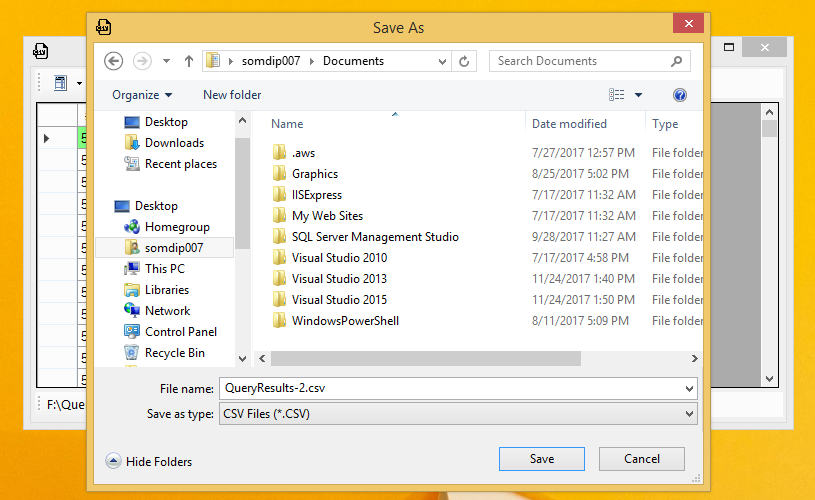815x500 pixels.
Task: Select the .aws folder
Action: (x=303, y=153)
